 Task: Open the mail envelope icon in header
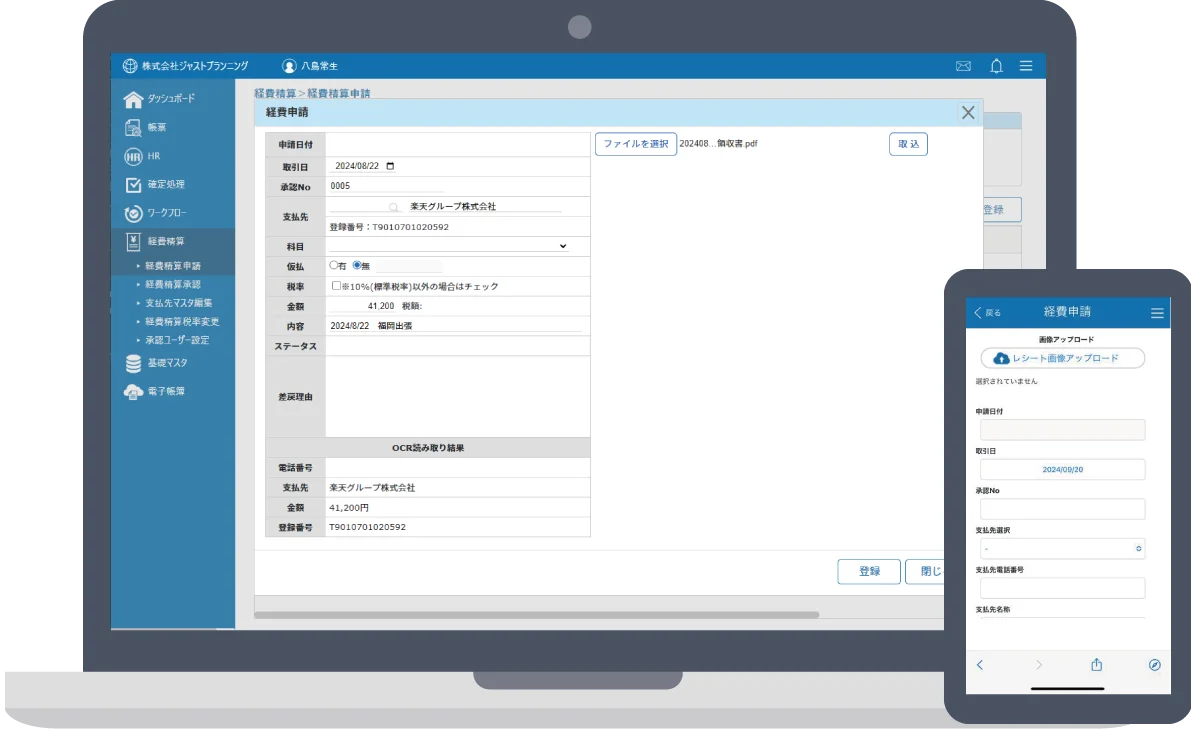tap(963, 66)
